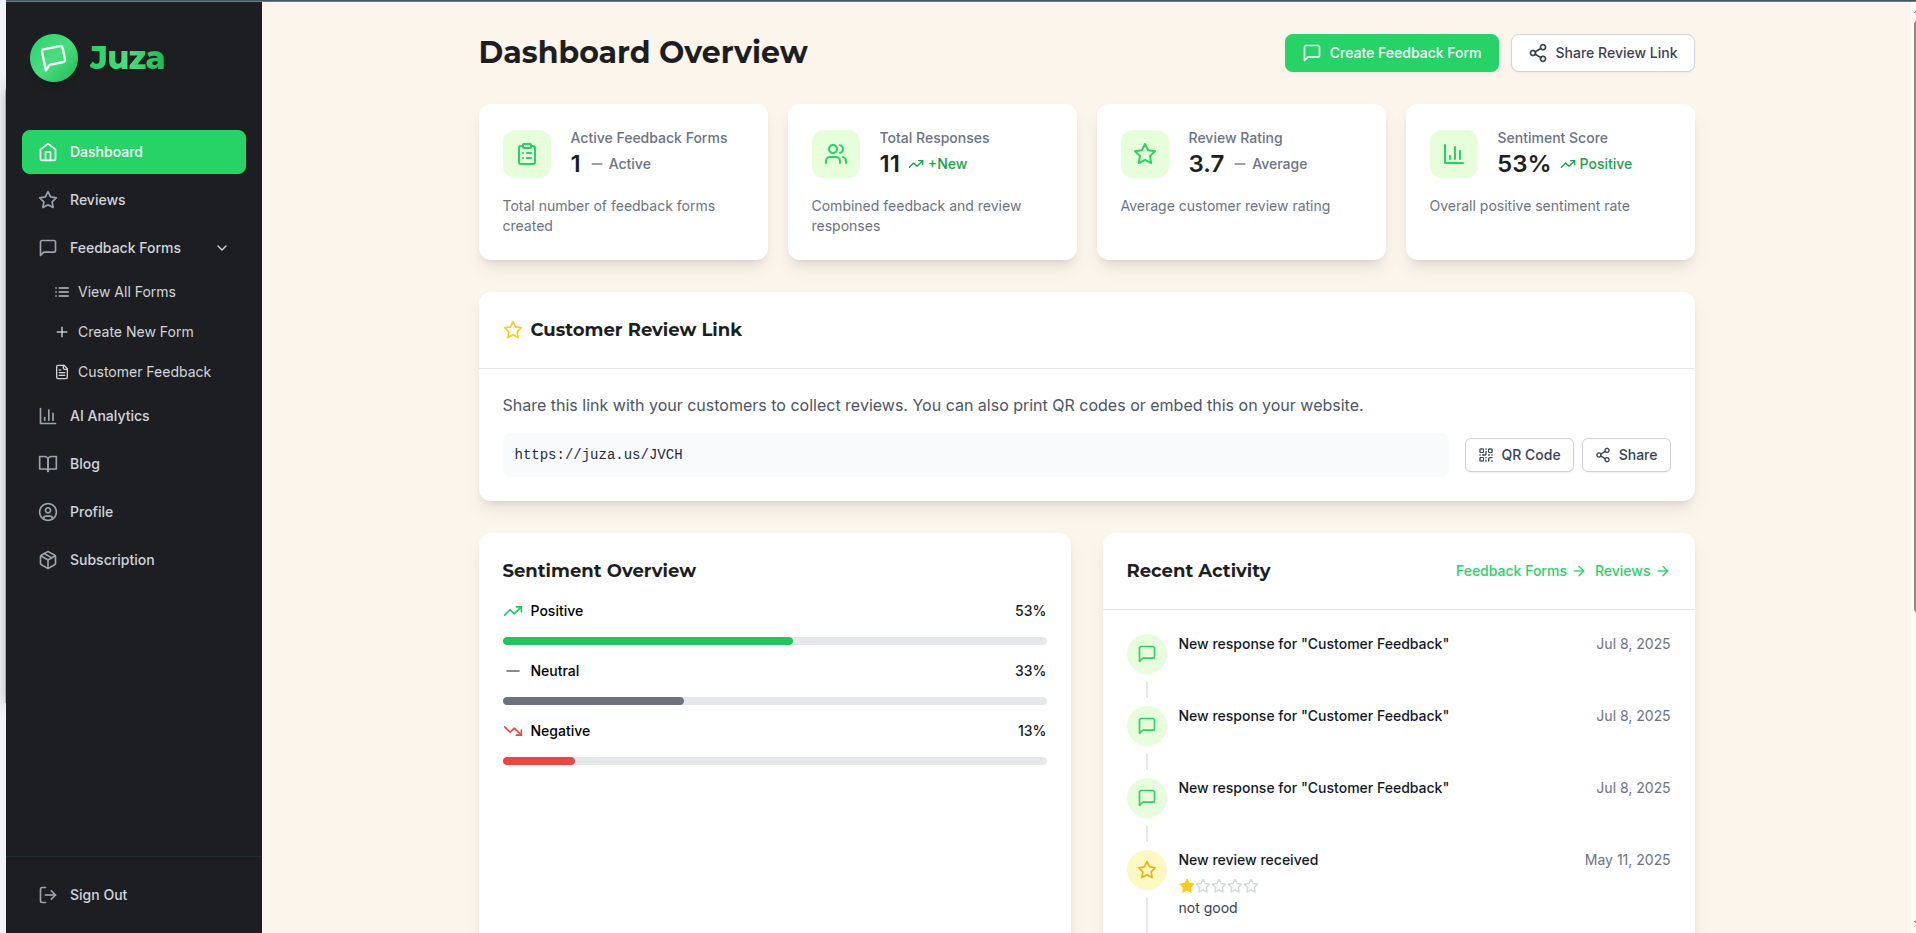This screenshot has width=1916, height=933.
Task: Open the Profile page
Action: tap(134, 512)
